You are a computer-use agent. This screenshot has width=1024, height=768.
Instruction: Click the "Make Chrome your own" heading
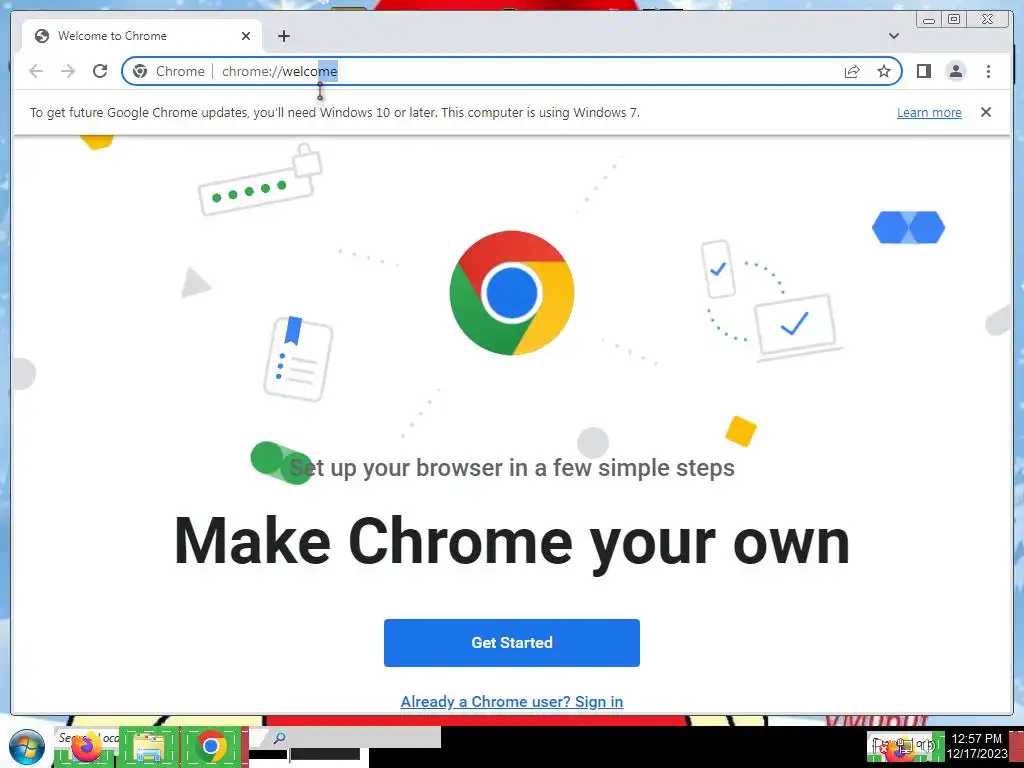pos(511,542)
